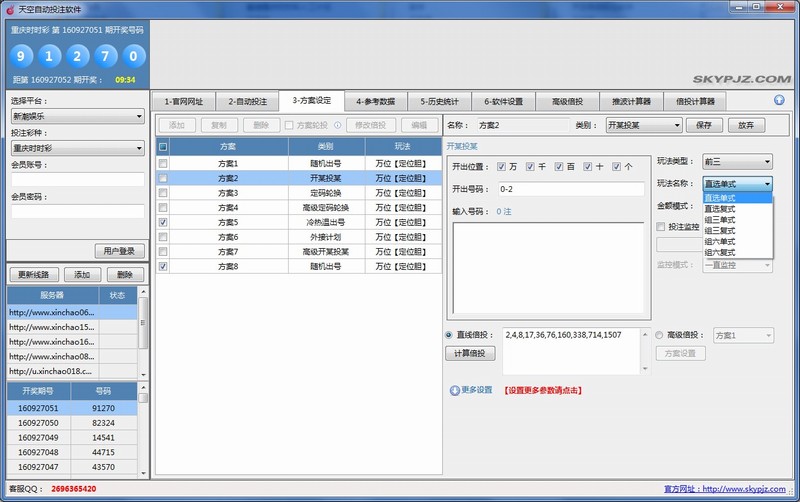
Task: Enable the 投注监控 checkbox
Action: pos(660,227)
